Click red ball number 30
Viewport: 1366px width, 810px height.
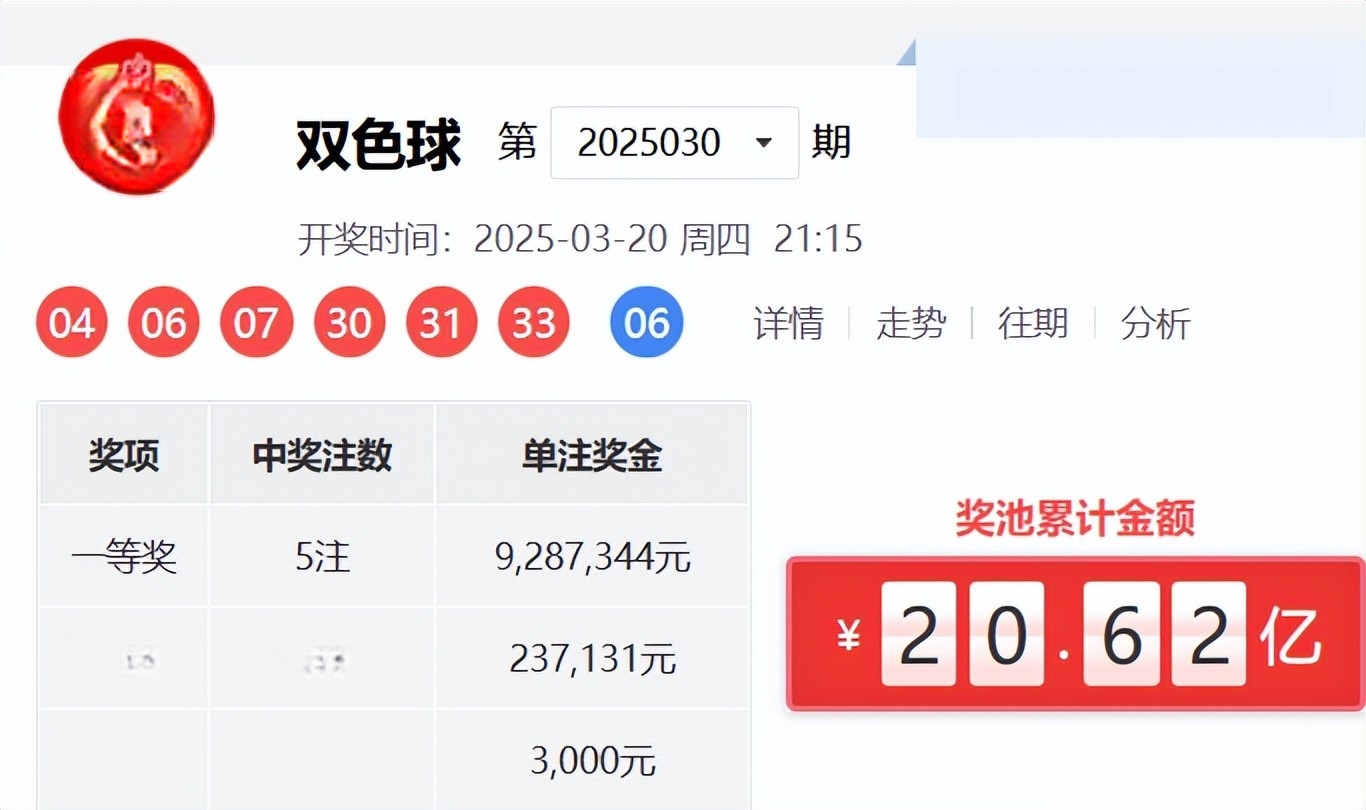[x=349, y=323]
